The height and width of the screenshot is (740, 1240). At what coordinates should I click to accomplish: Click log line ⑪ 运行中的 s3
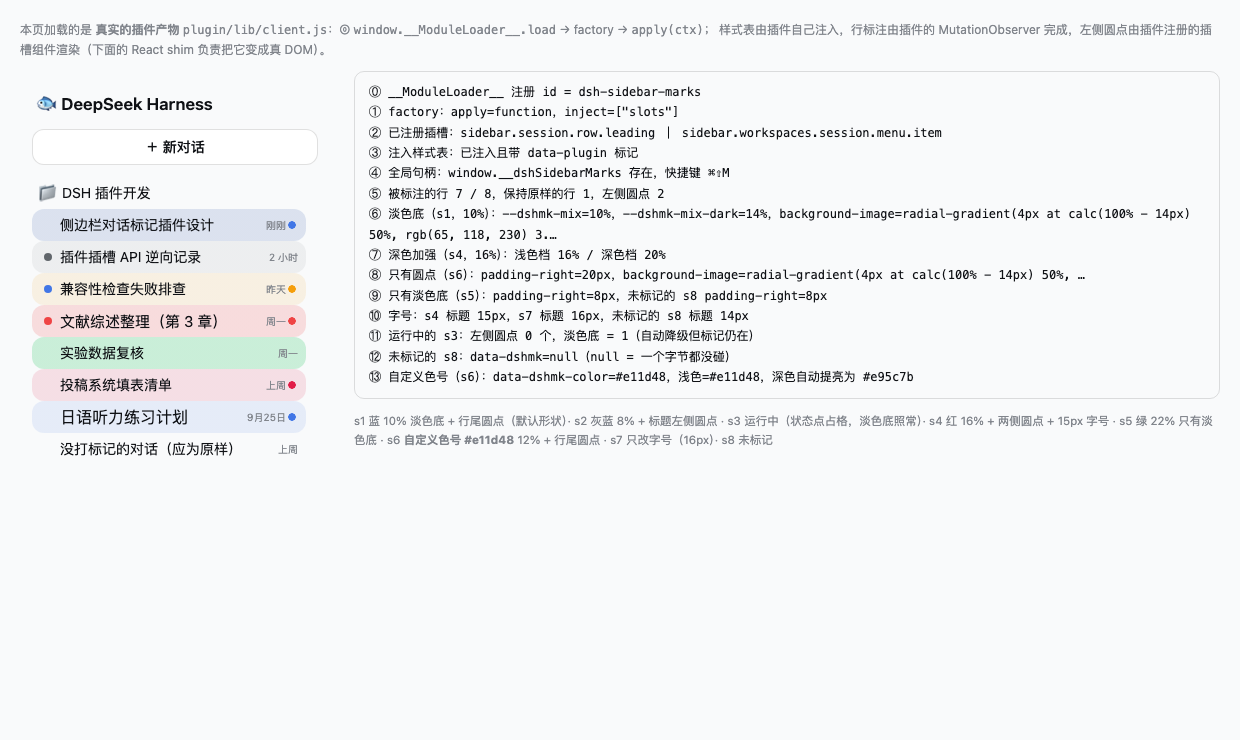tap(561, 336)
